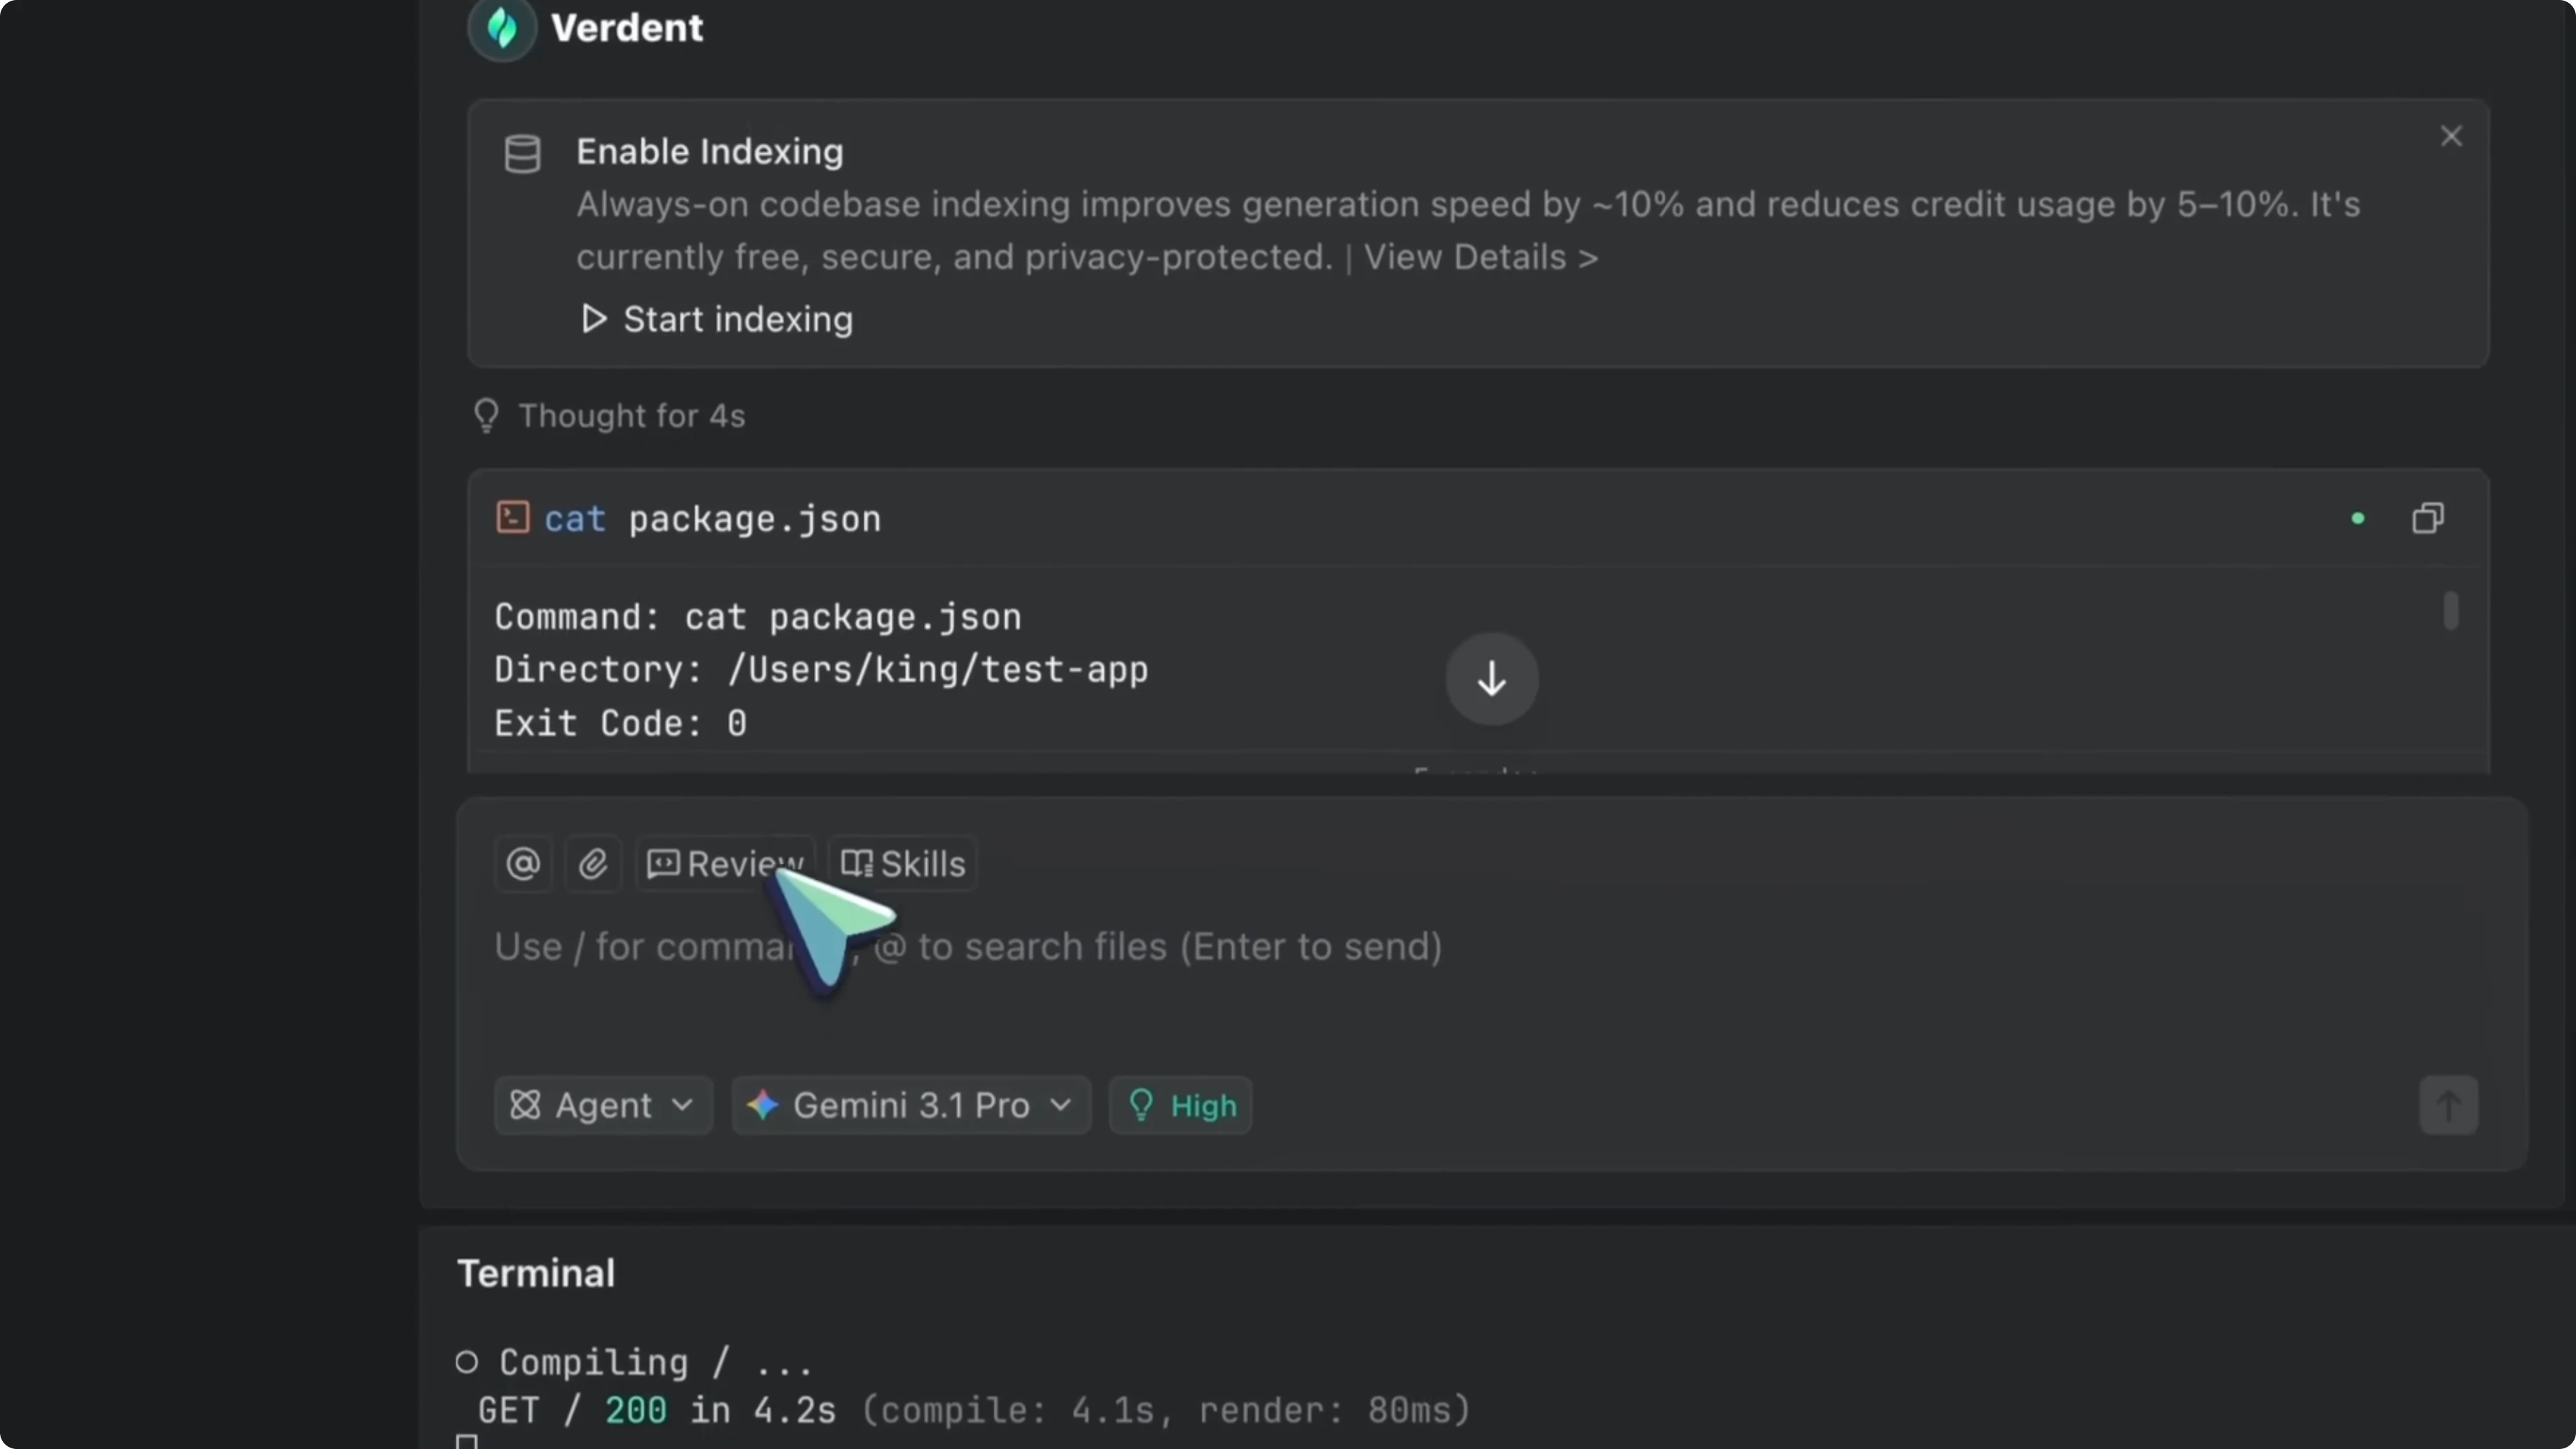This screenshot has width=2576, height=1449.
Task: Click the paperclip attachment icon
Action: point(593,864)
